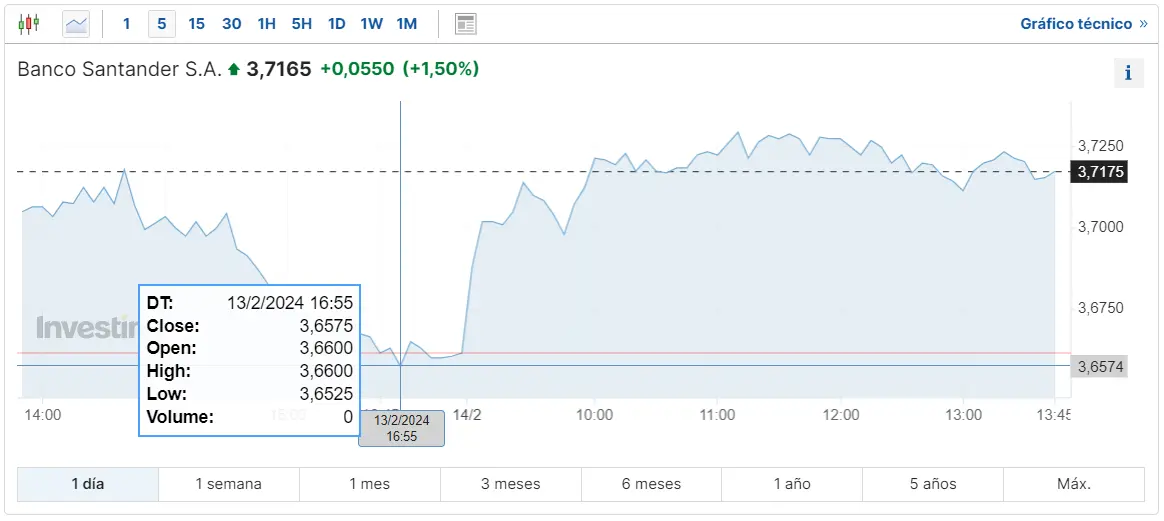Set interval to 1 minute
The height and width of the screenshot is (521, 1164).
coord(126,24)
